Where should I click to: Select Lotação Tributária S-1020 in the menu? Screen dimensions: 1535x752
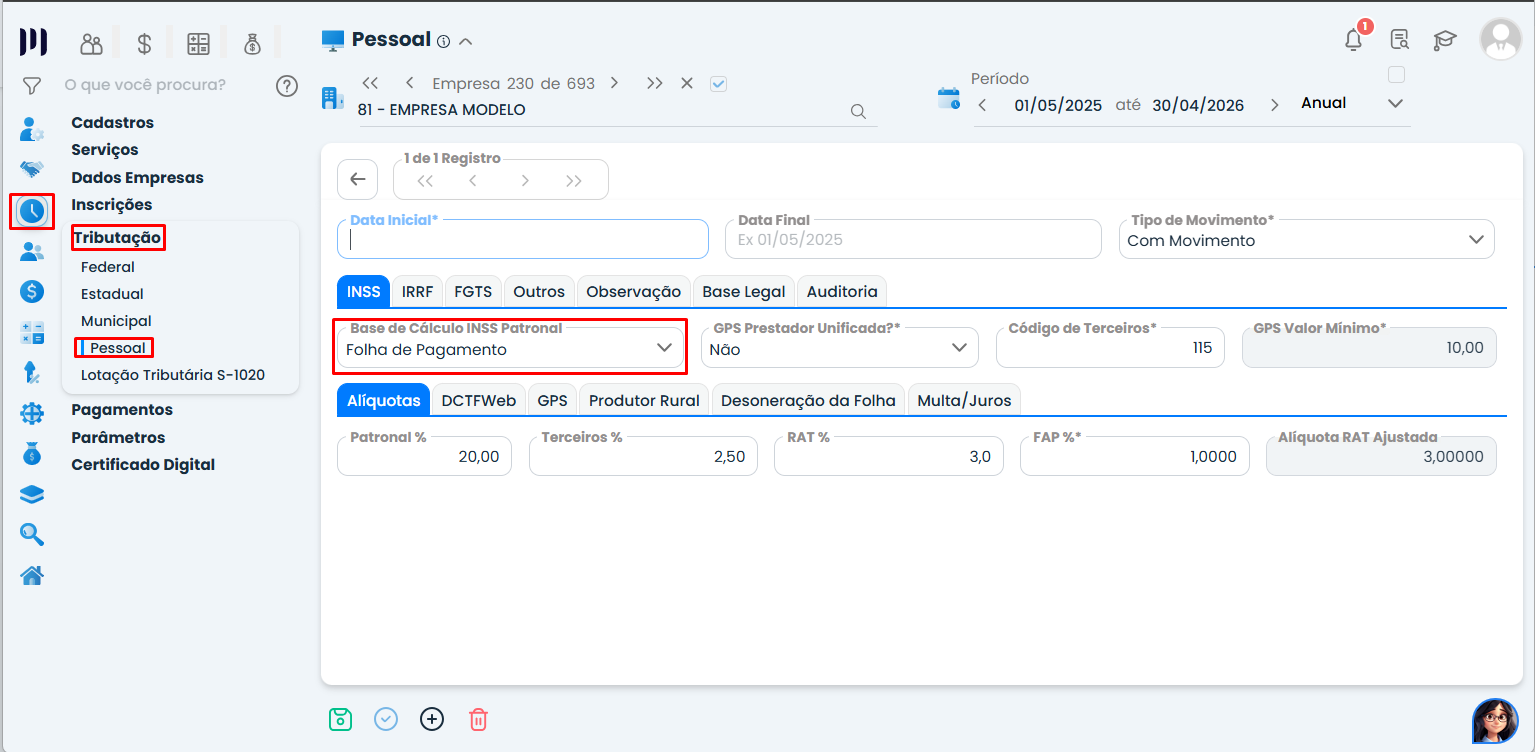[173, 375]
